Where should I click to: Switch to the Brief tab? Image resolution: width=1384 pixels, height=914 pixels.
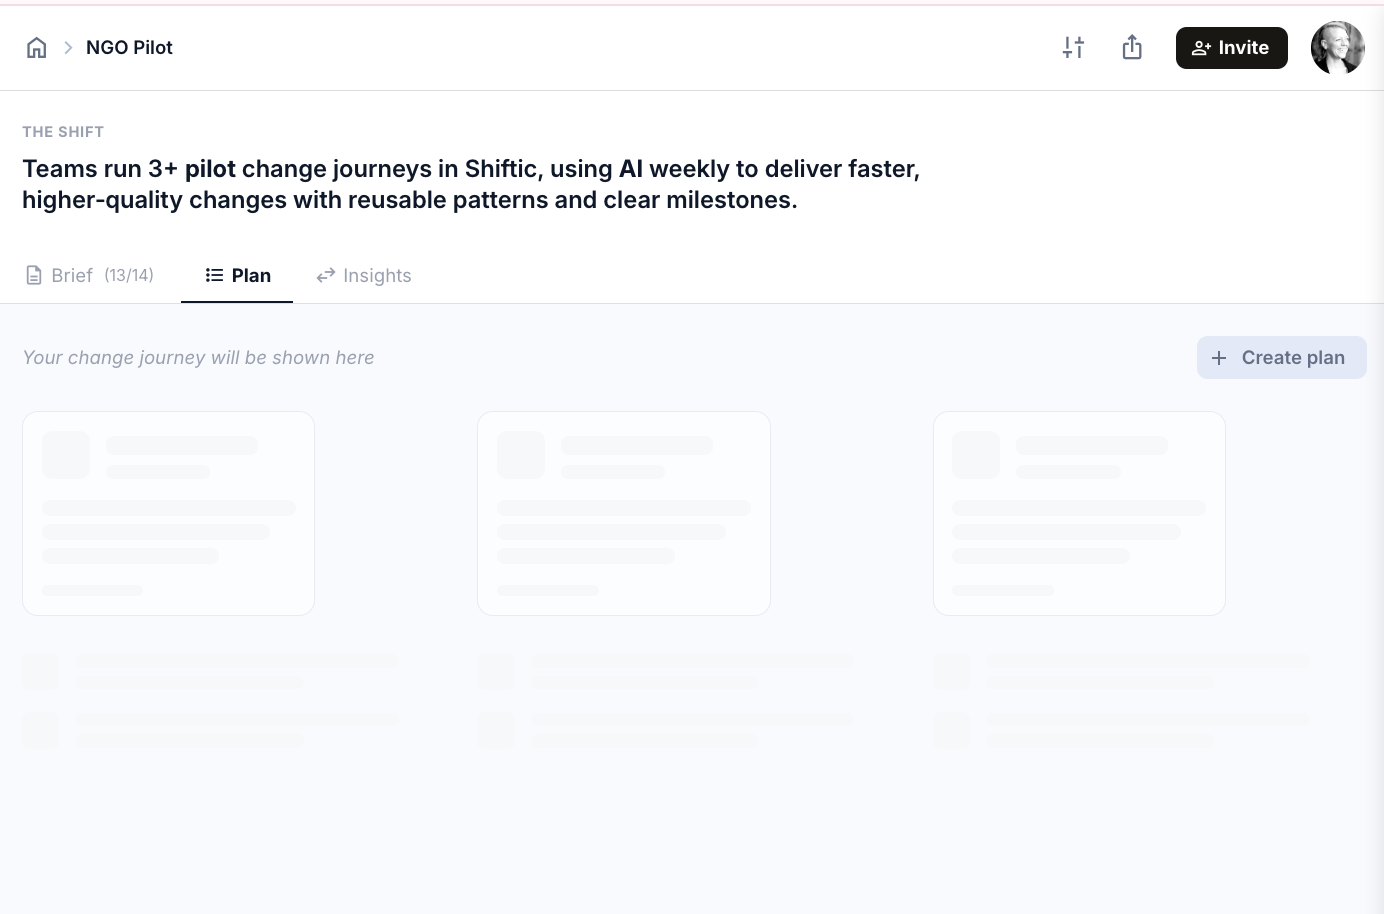coord(90,275)
